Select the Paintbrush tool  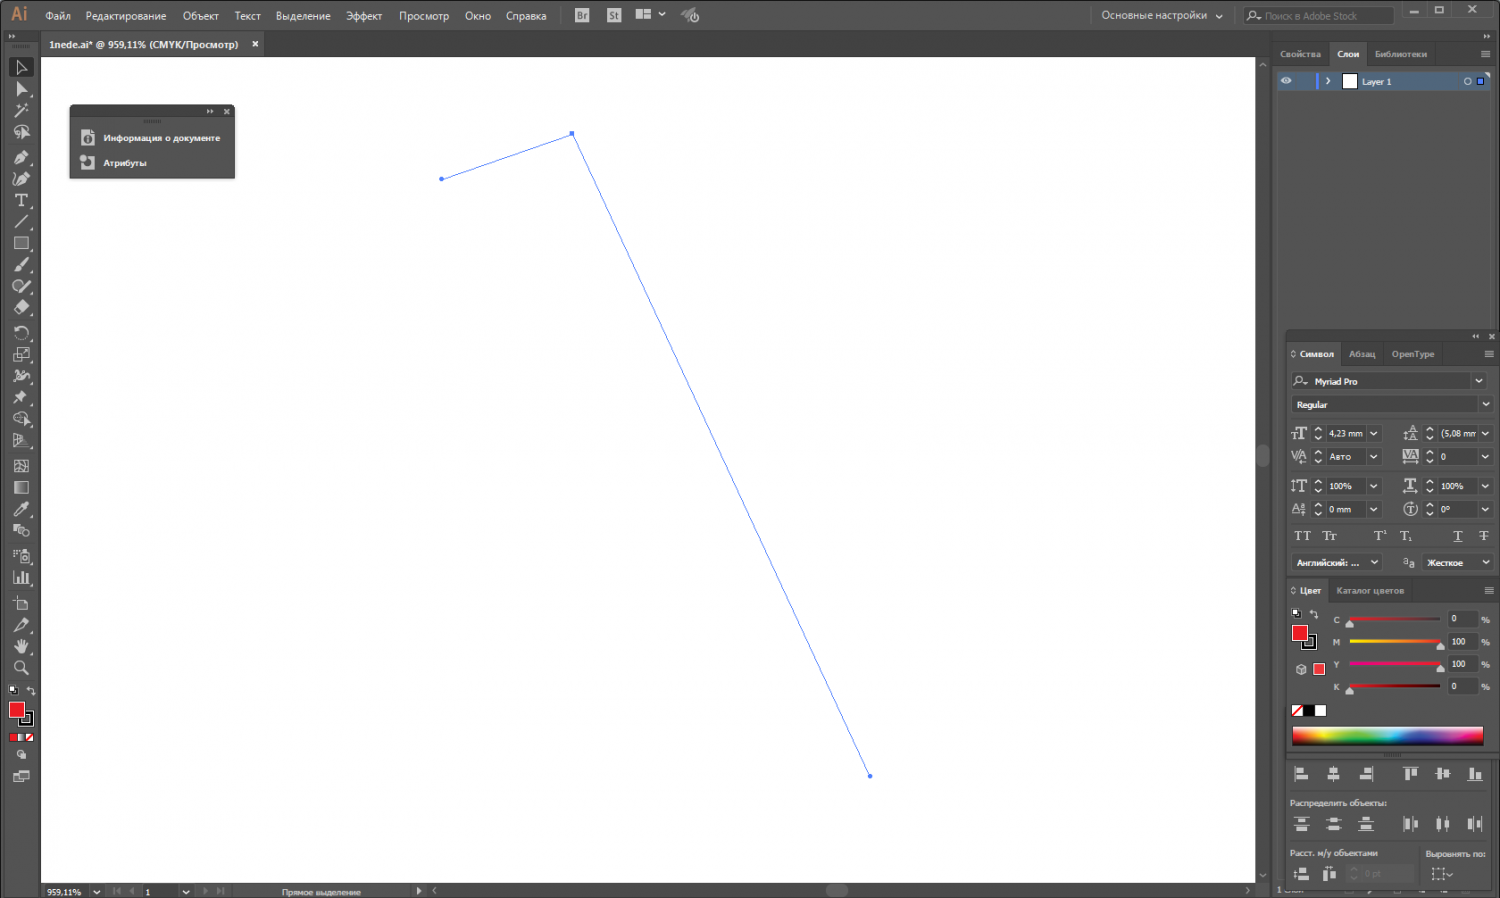21,265
